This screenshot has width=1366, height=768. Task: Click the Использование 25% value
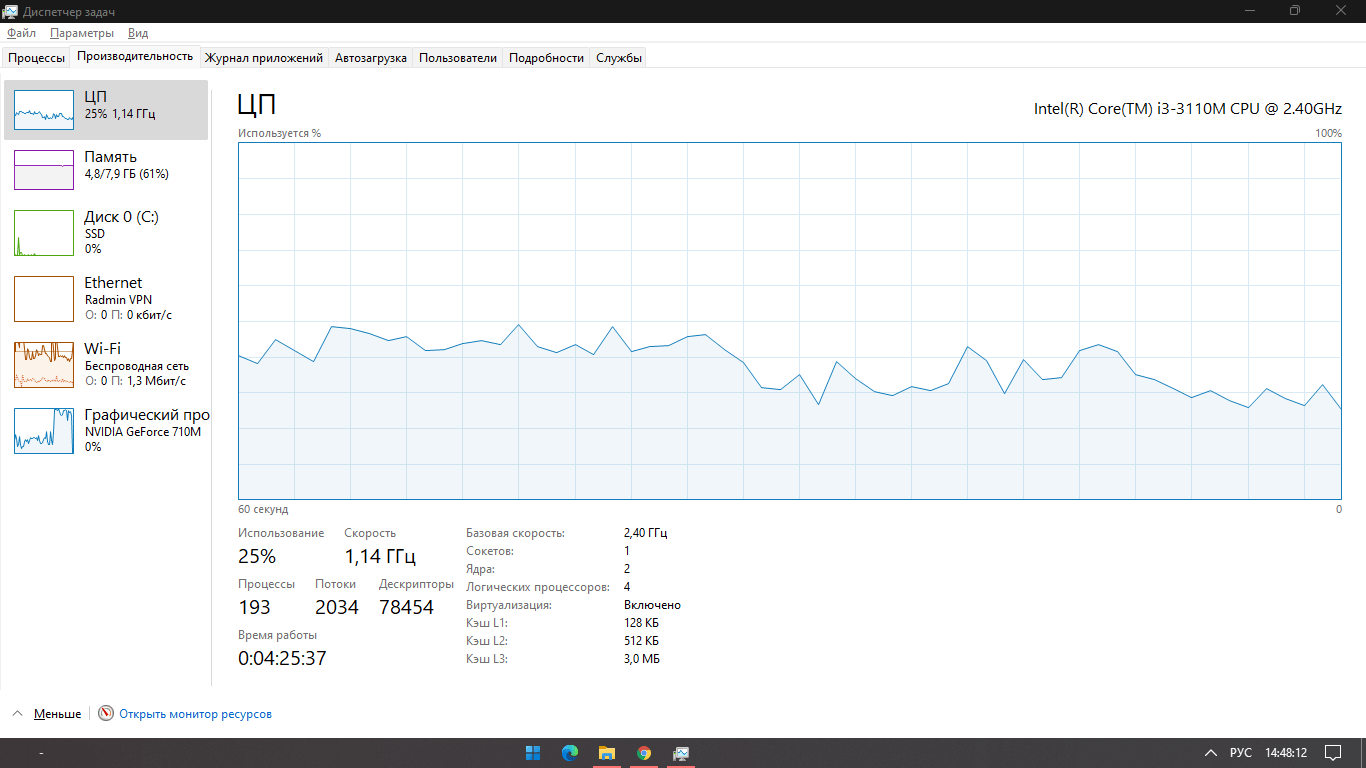(x=257, y=556)
